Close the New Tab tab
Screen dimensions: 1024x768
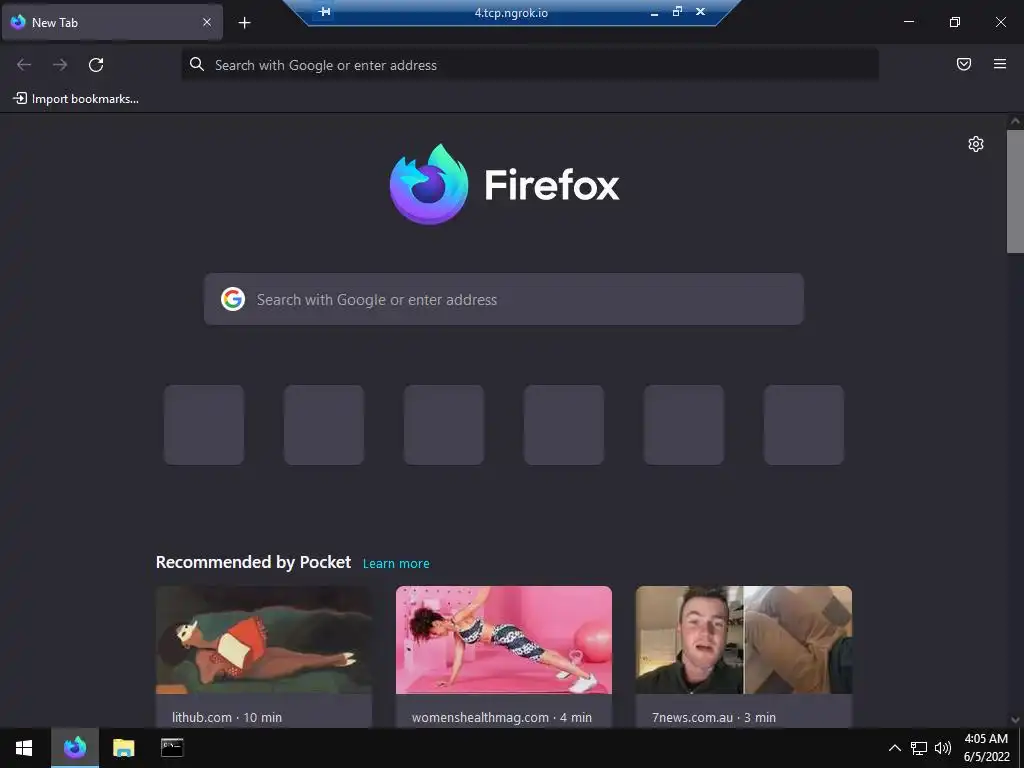pyautogui.click(x=207, y=22)
